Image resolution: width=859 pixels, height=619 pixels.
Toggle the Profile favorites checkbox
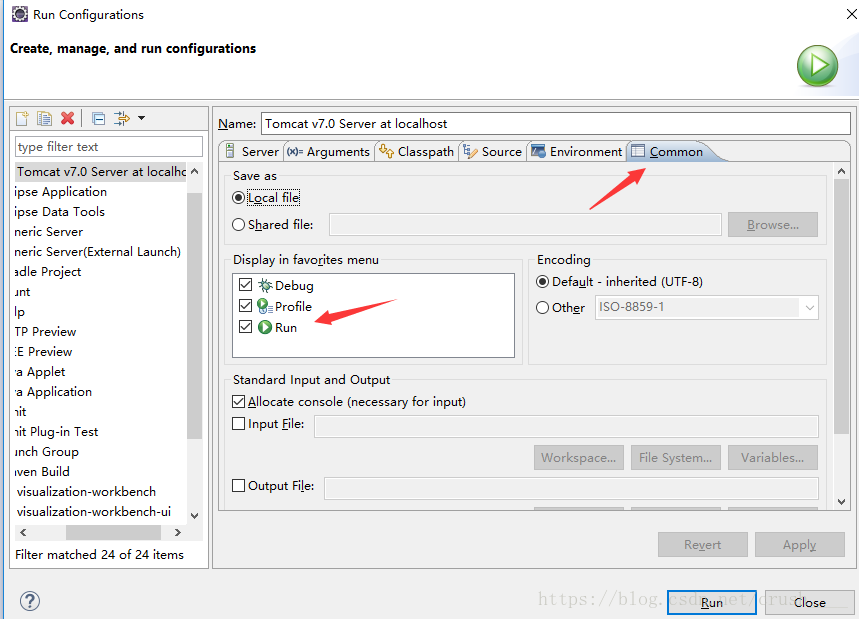[x=245, y=306]
